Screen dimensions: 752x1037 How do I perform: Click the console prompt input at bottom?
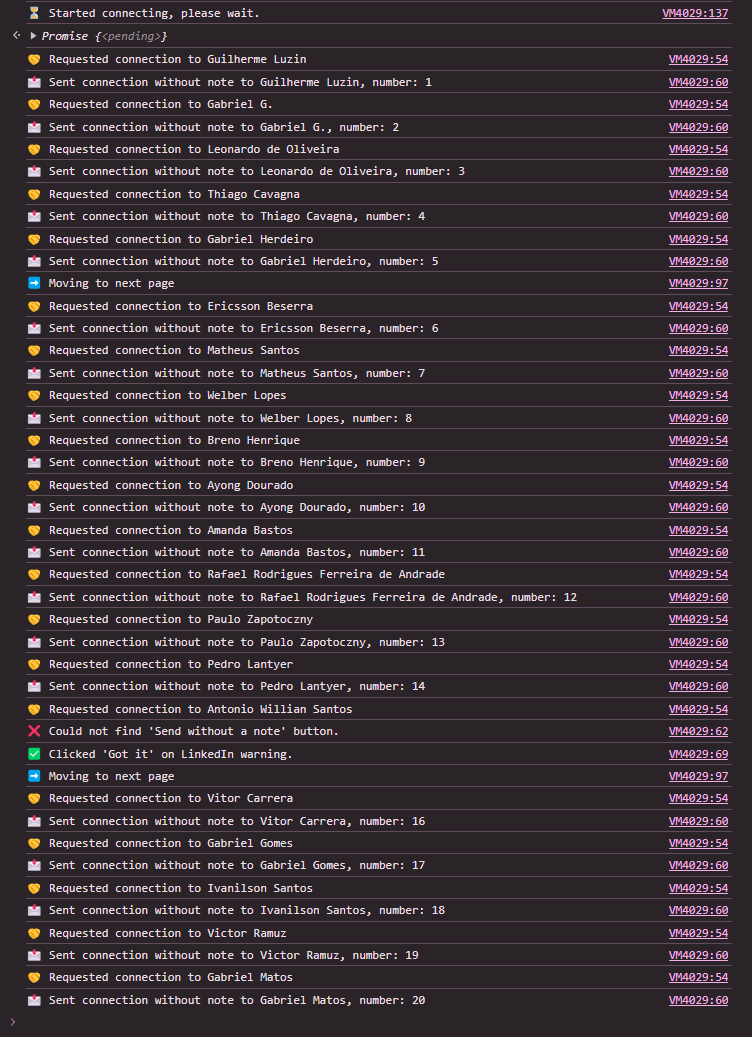[x=376, y=1022]
